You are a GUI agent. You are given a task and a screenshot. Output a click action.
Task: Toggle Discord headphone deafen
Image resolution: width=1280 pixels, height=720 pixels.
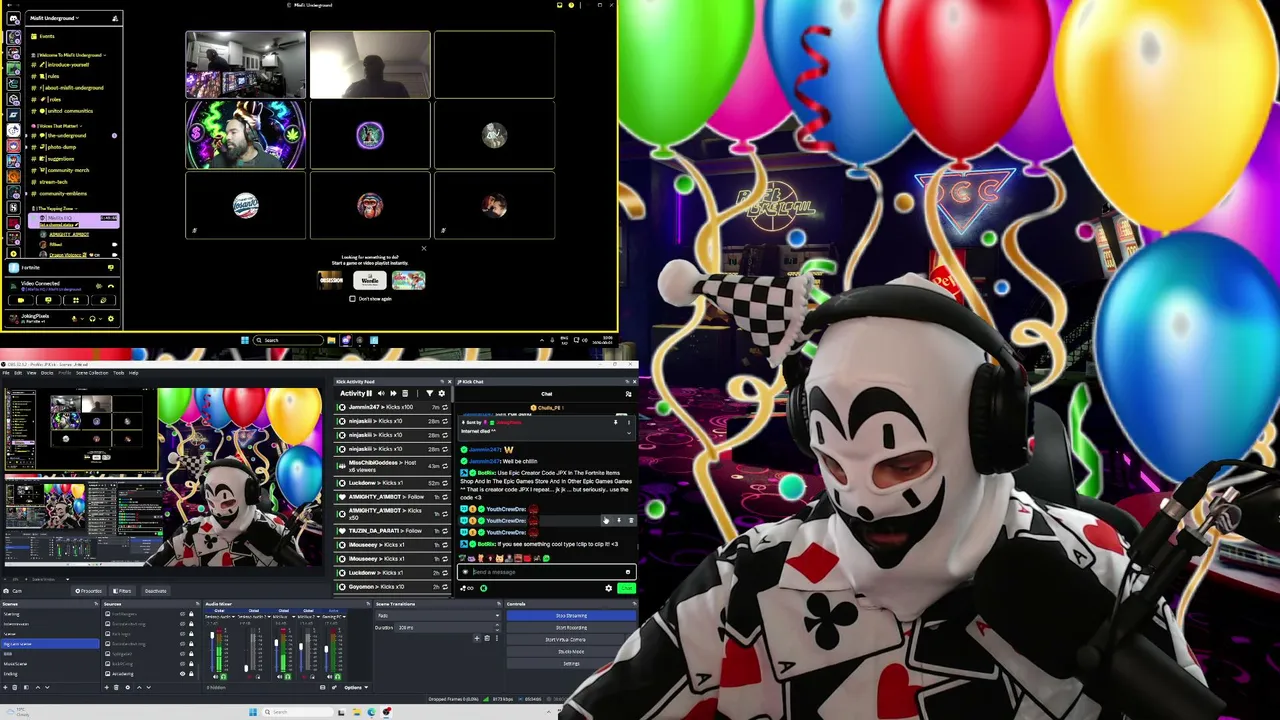92,319
